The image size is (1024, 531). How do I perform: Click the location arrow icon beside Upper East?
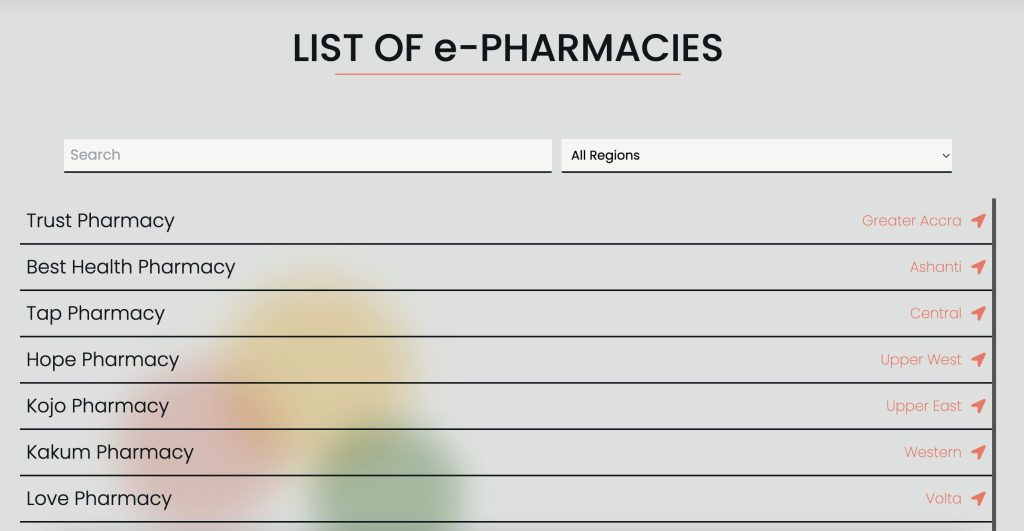point(978,406)
